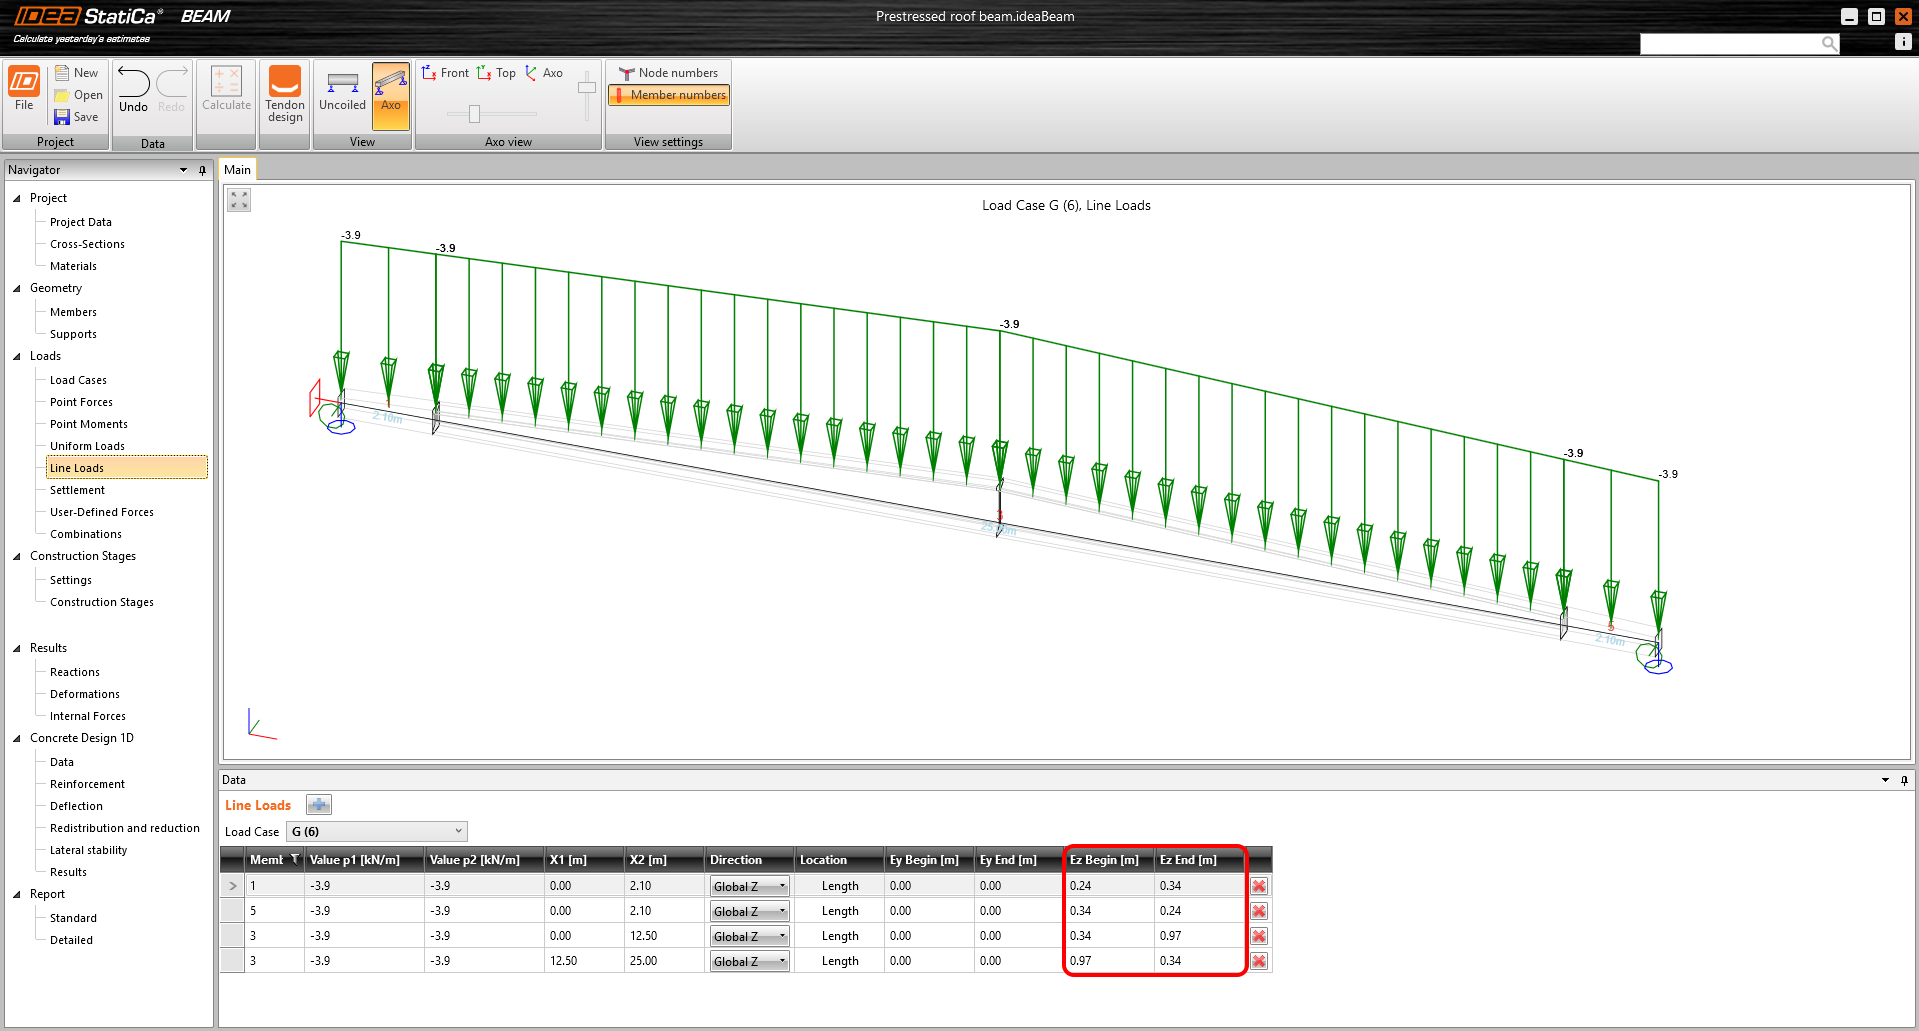Add new line load with plus icon
The width and height of the screenshot is (1919, 1031).
coord(318,805)
